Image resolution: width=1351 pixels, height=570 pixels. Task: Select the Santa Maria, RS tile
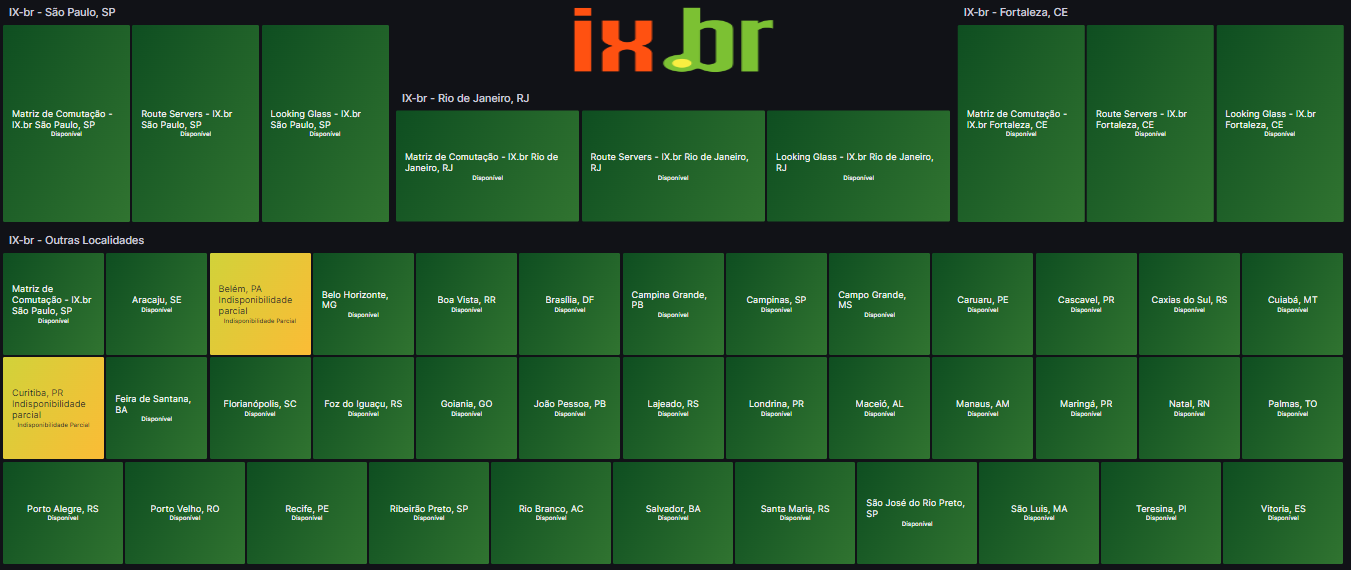pyautogui.click(x=795, y=513)
